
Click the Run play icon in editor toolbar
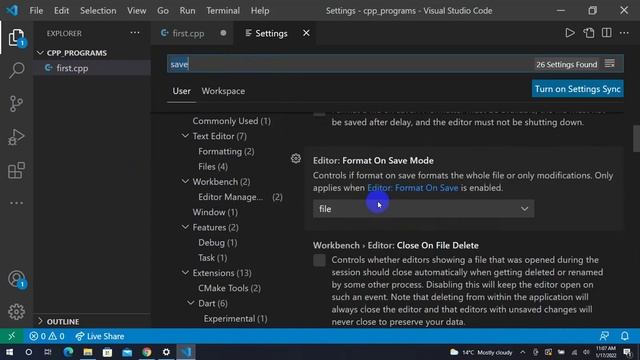coord(570,33)
